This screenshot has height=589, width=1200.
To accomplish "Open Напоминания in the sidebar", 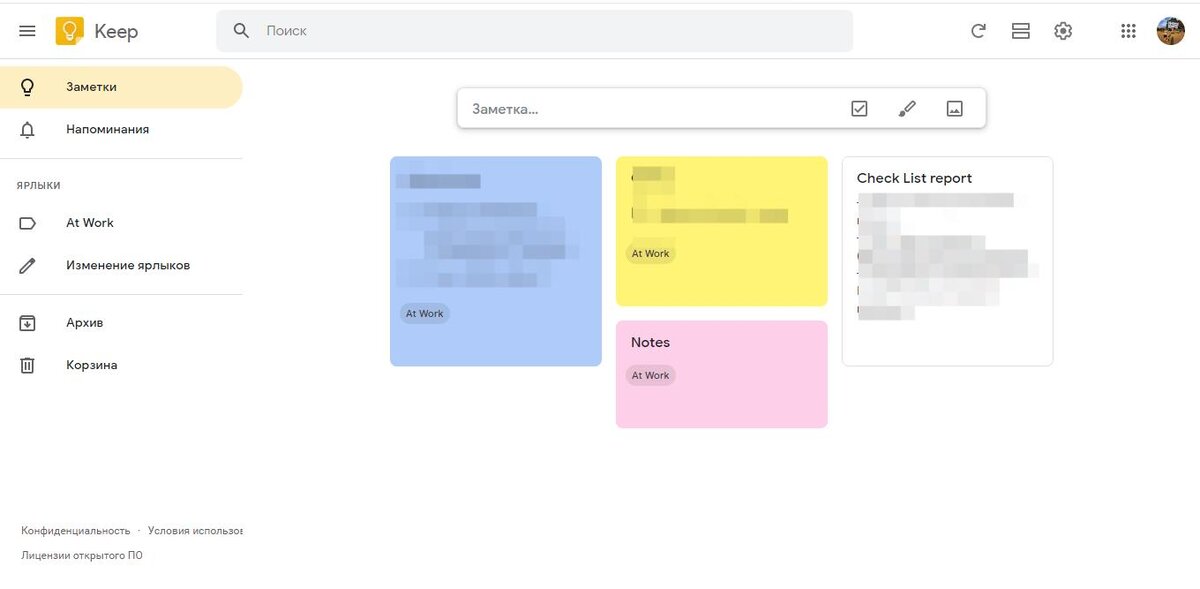I will point(121,129).
